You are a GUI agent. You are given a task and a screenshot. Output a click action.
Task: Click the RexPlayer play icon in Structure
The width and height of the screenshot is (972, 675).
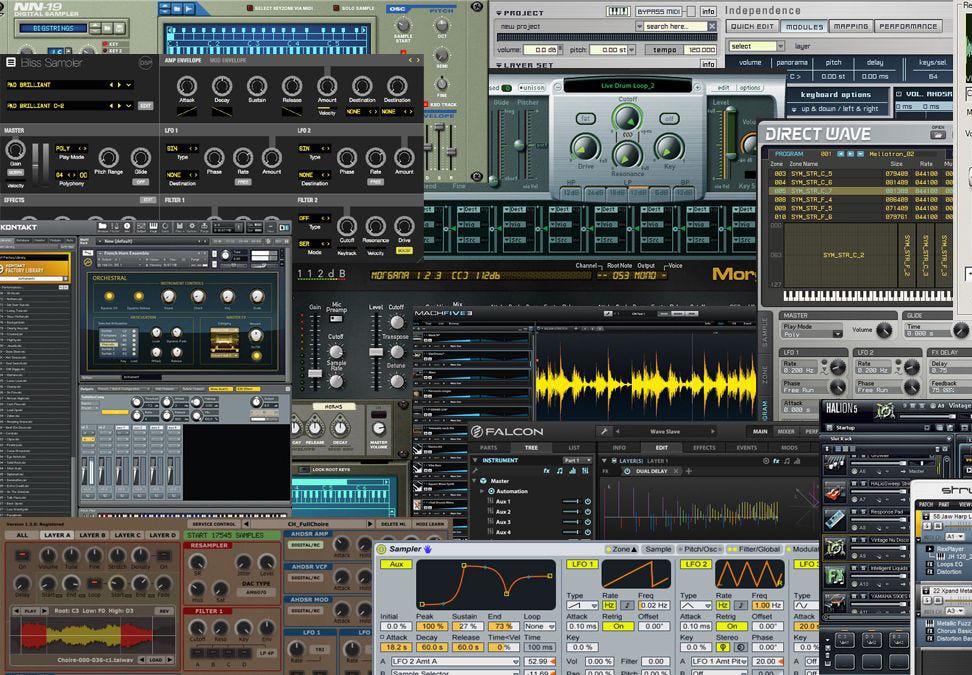click(x=930, y=549)
